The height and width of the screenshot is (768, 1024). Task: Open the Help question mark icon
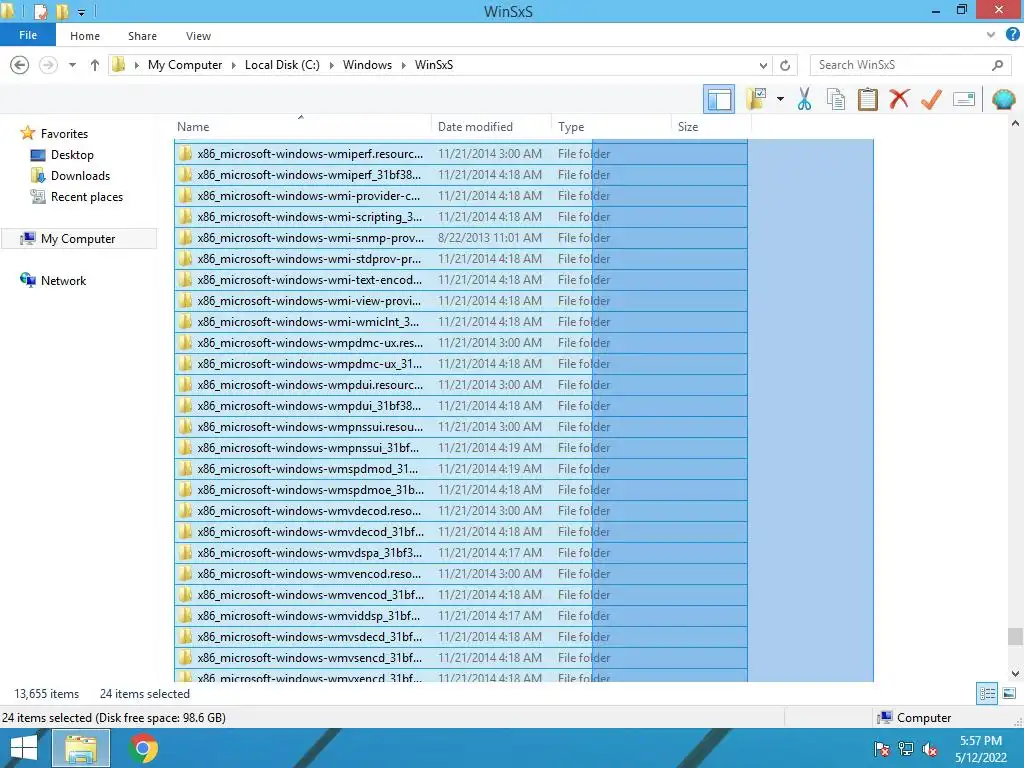pyautogui.click(x=1013, y=35)
